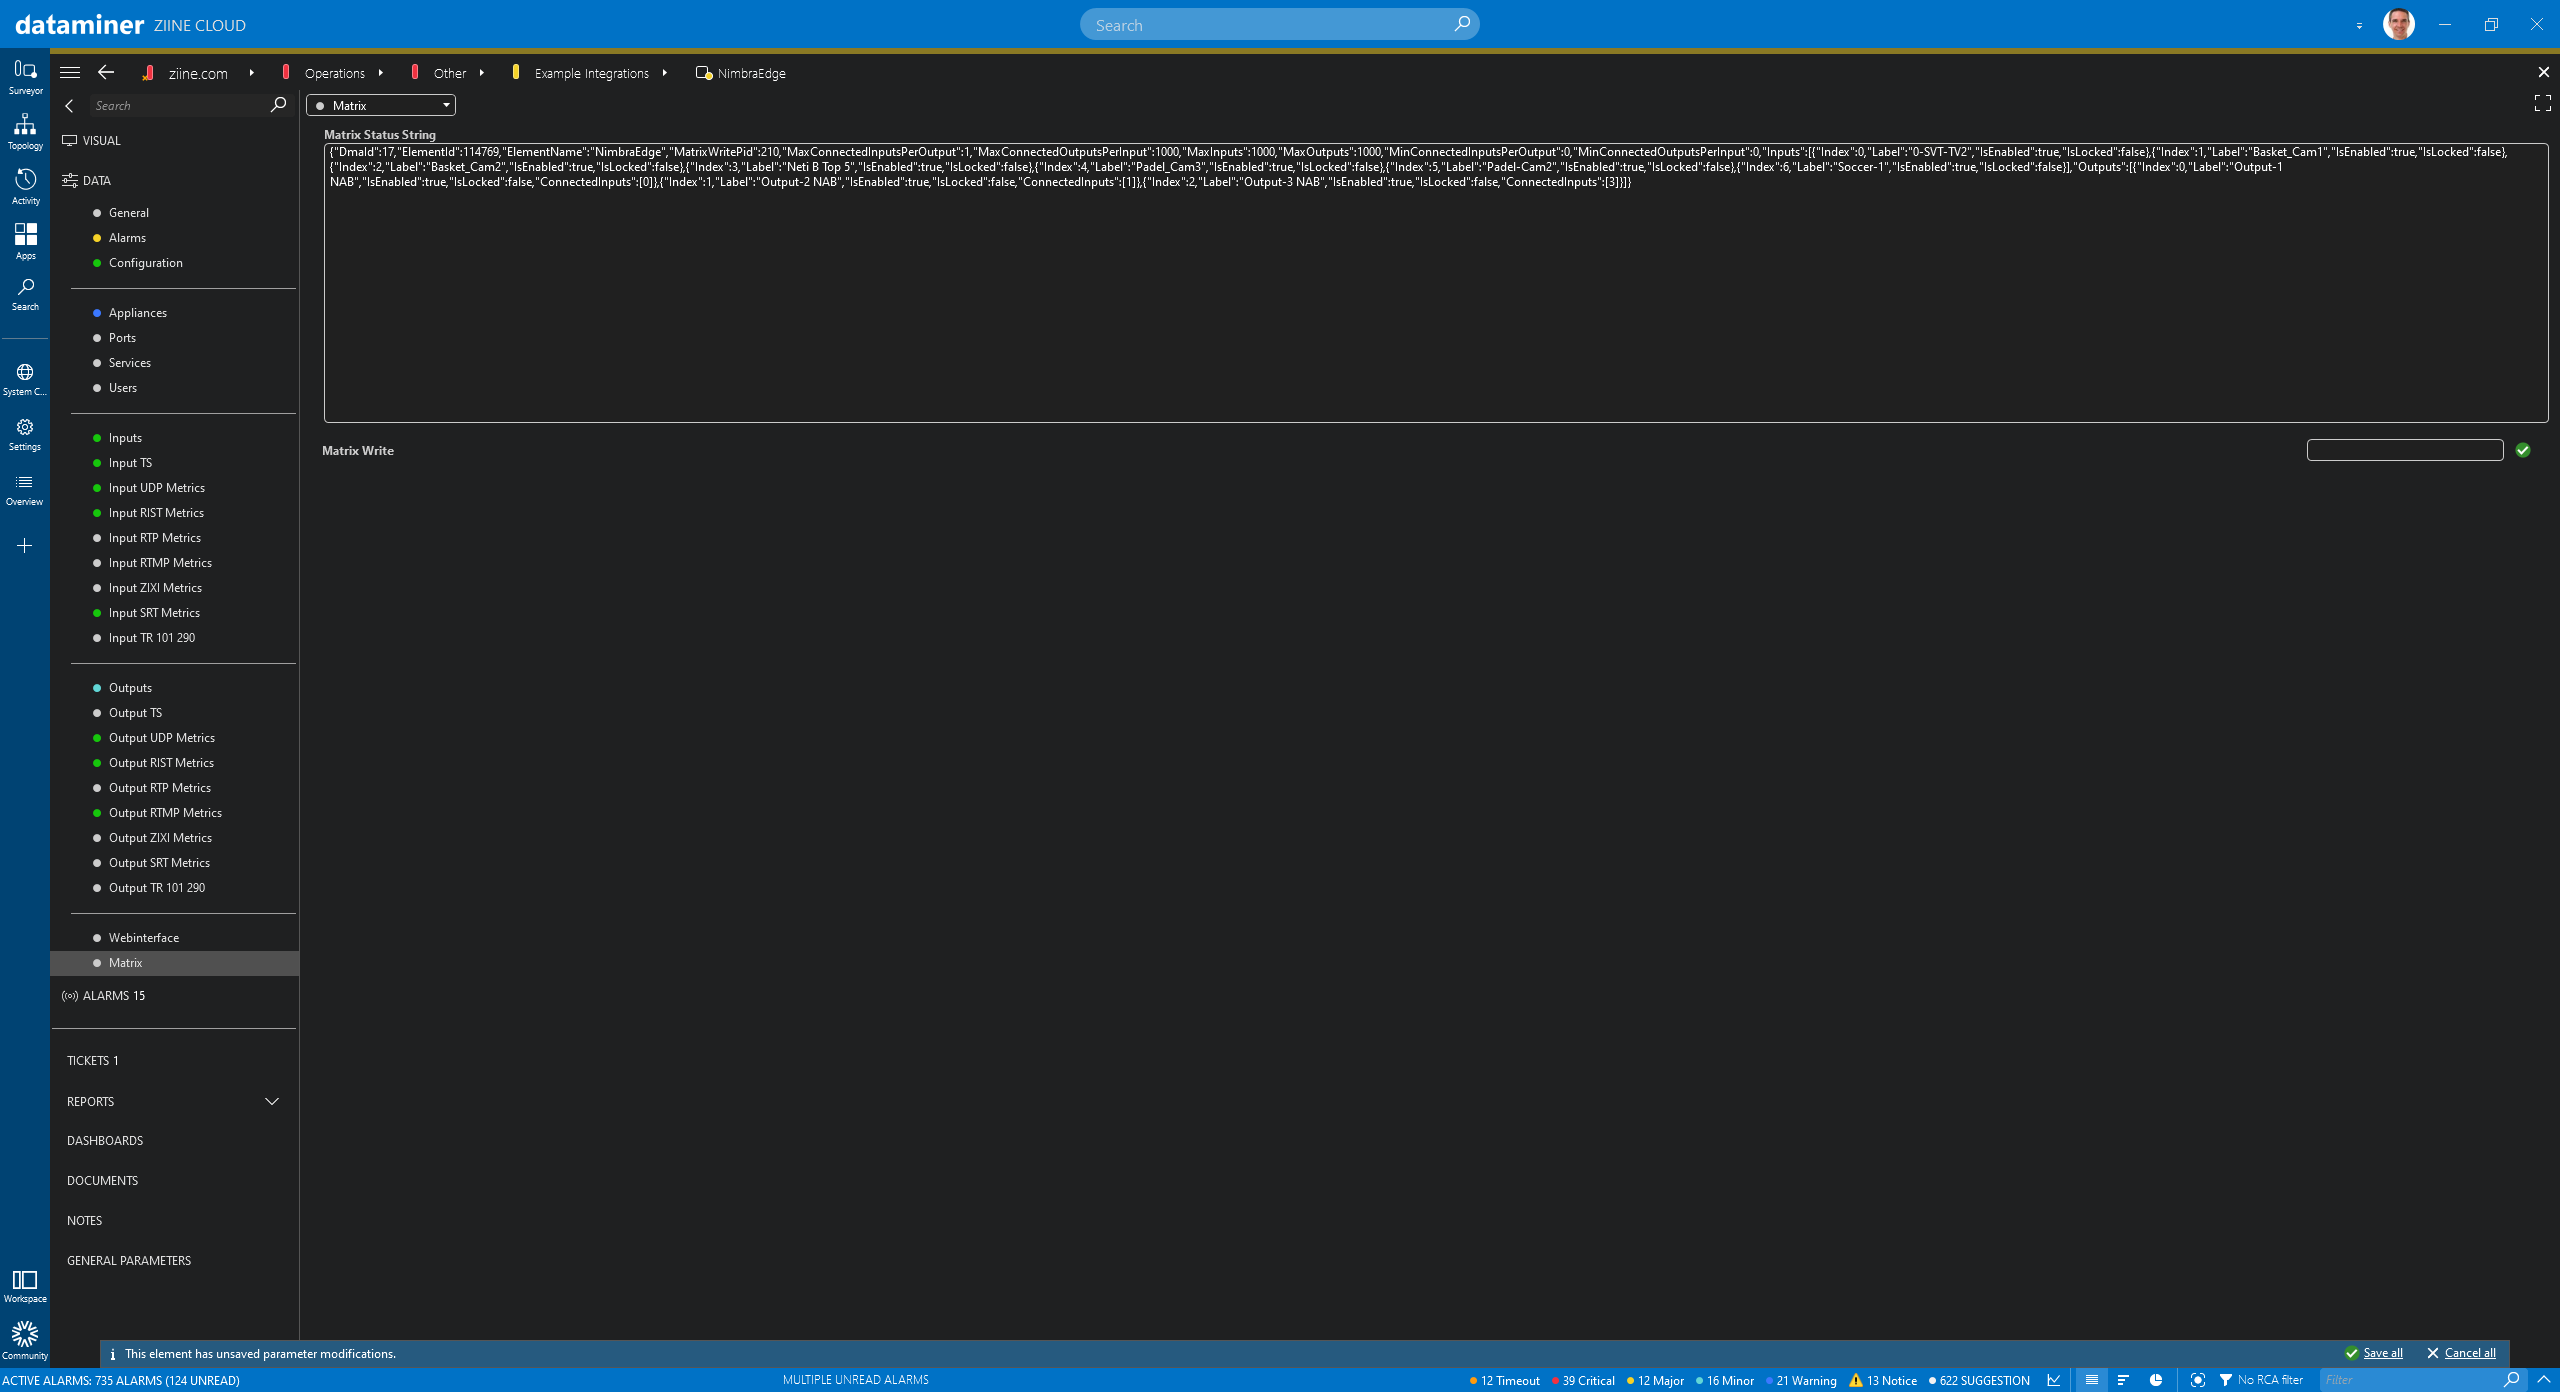2560x1392 pixels.
Task: Open the Surveyor sidebar icon
Action: click(x=25, y=77)
